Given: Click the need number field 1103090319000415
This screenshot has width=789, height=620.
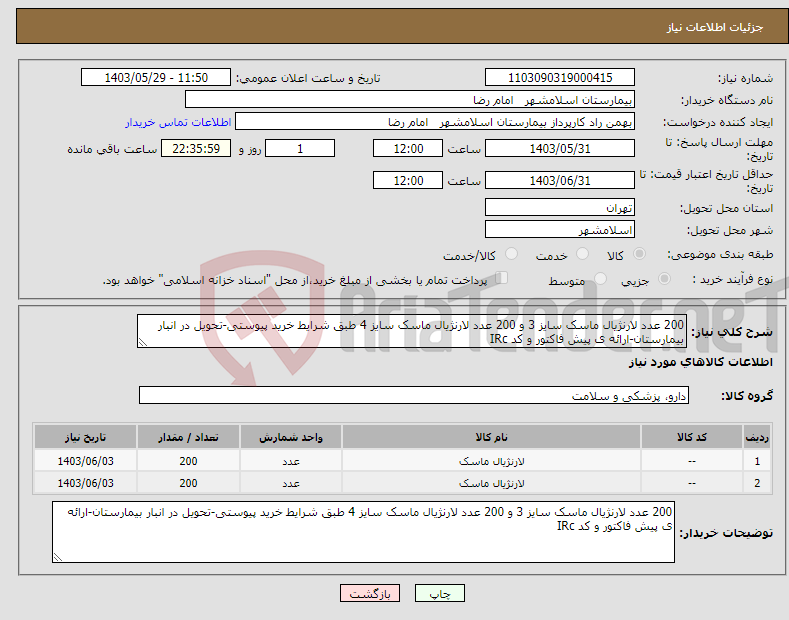Looking at the screenshot, I should click(560, 78).
